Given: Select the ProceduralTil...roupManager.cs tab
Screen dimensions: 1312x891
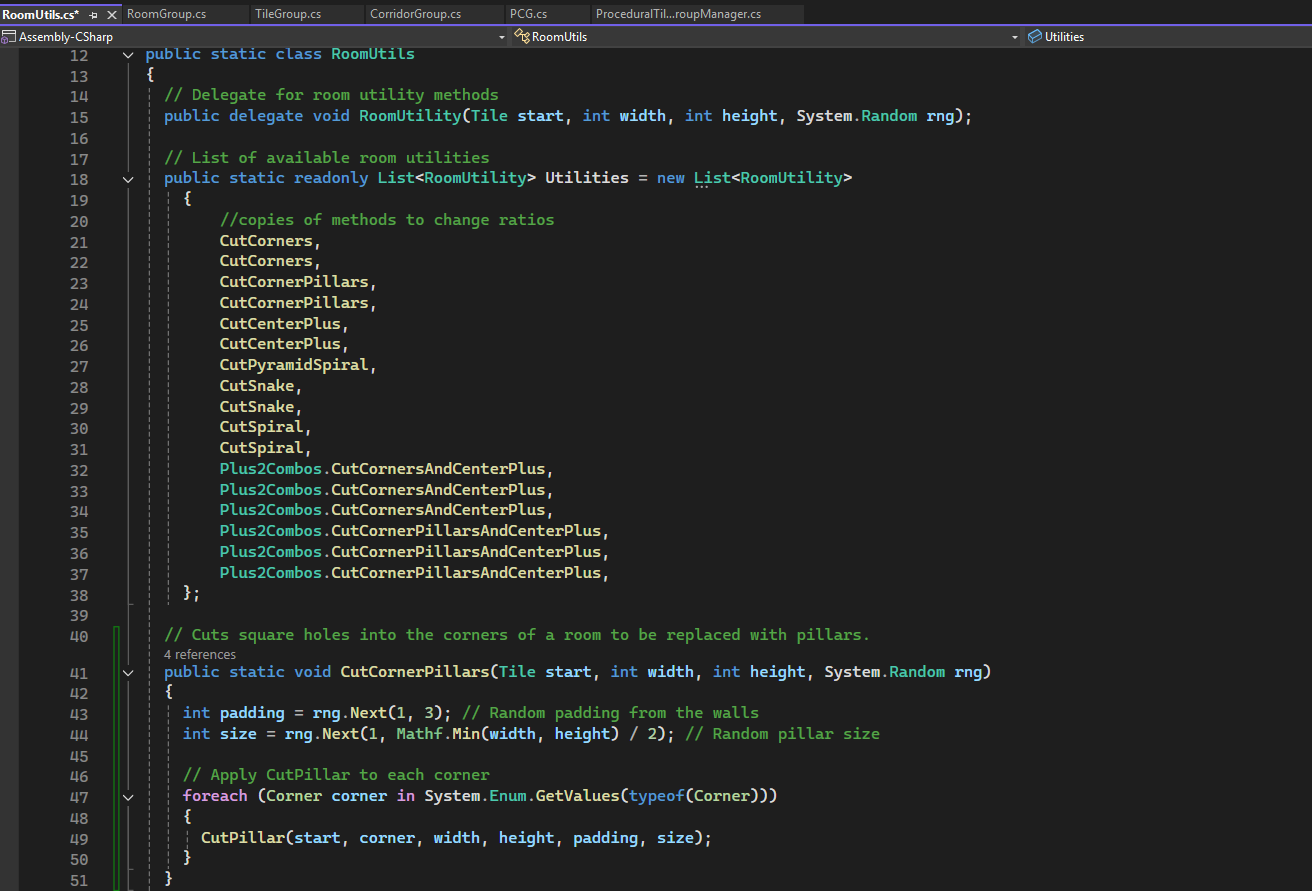Looking at the screenshot, I should coord(678,14).
